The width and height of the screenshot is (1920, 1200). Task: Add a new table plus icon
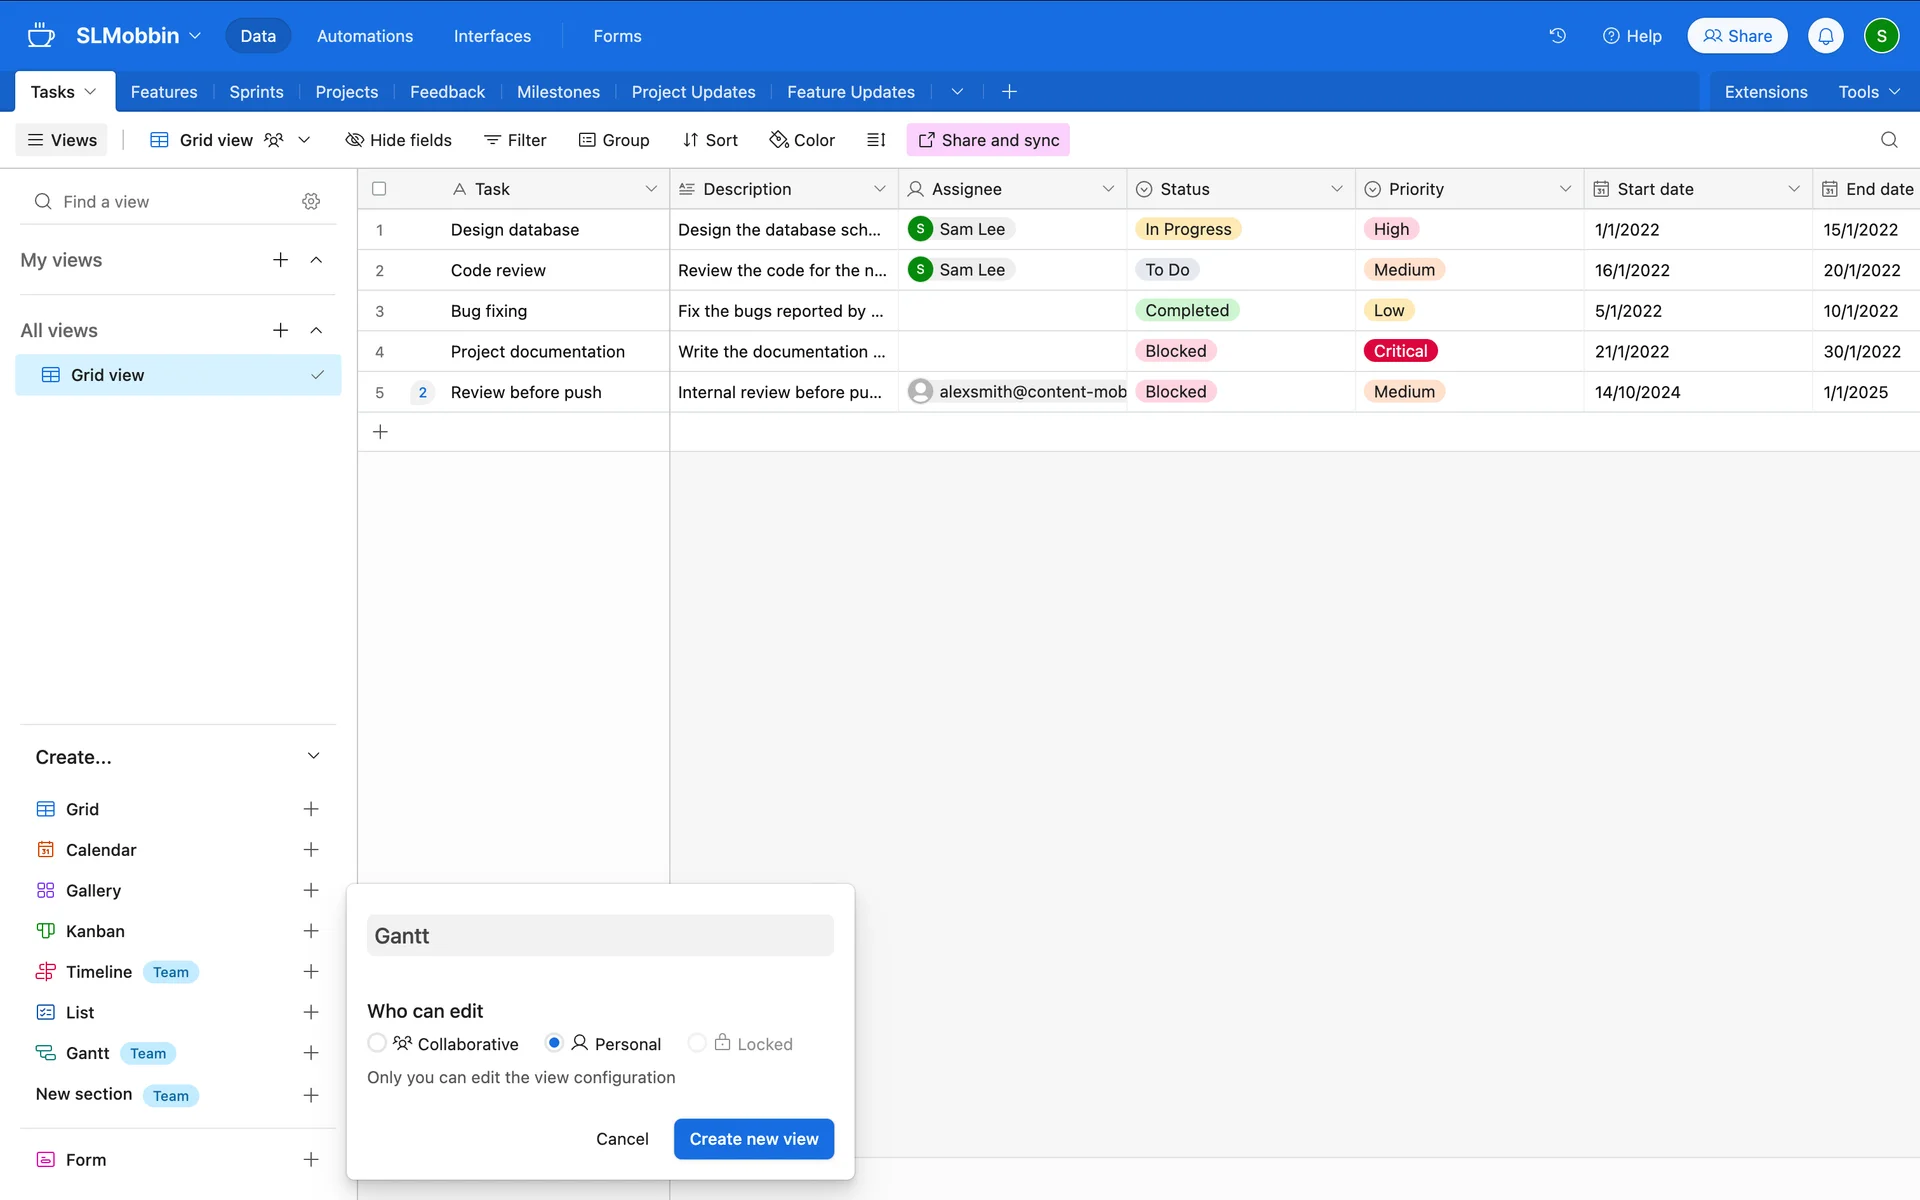(x=1009, y=92)
